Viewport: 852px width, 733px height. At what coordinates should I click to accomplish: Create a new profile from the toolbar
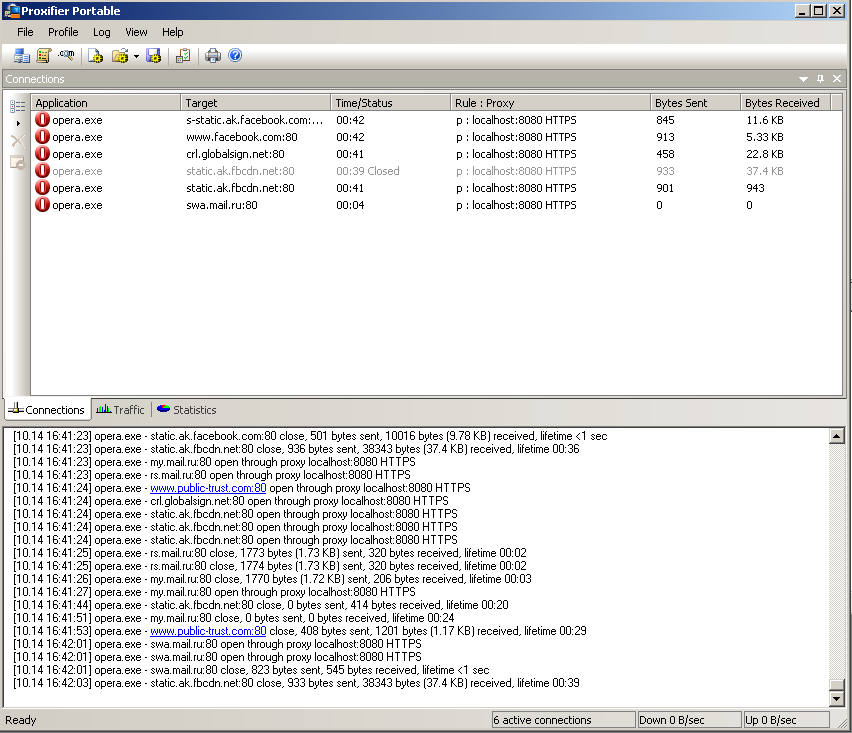(96, 55)
